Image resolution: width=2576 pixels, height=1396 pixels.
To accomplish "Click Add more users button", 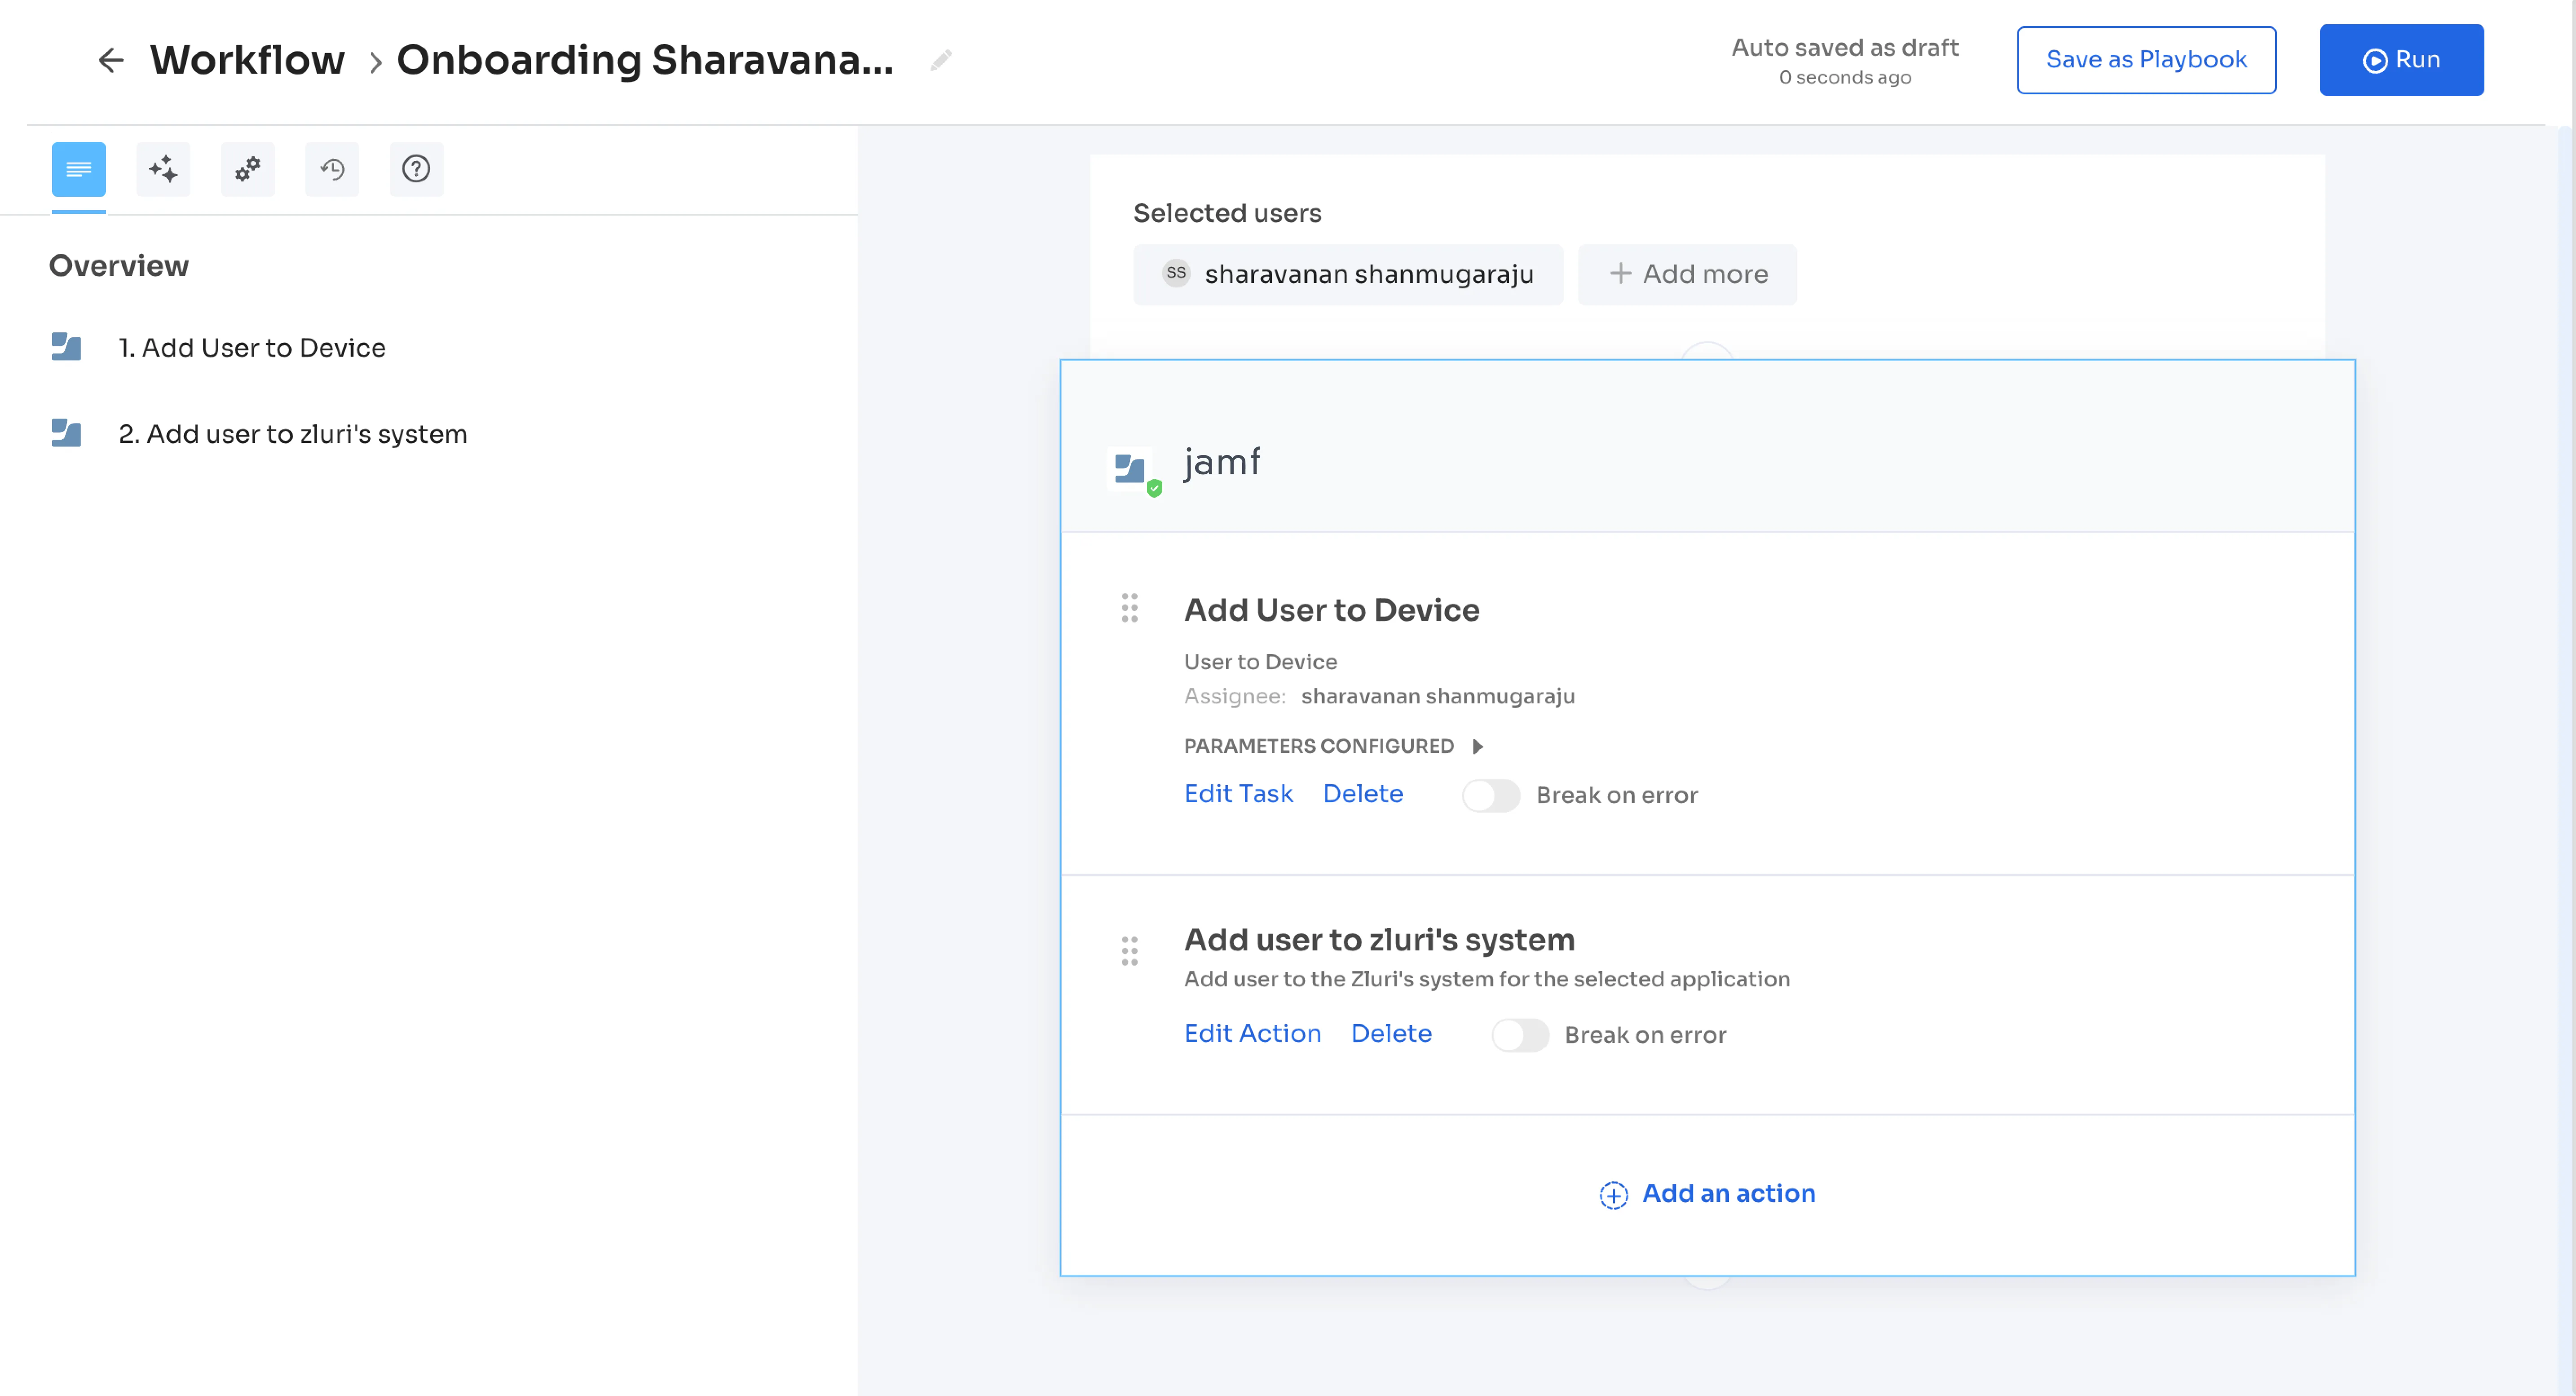I will [1687, 274].
